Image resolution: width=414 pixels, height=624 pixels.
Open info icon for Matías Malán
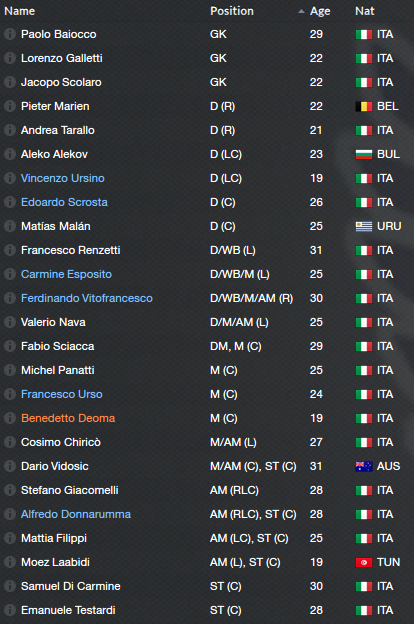tap(10, 226)
